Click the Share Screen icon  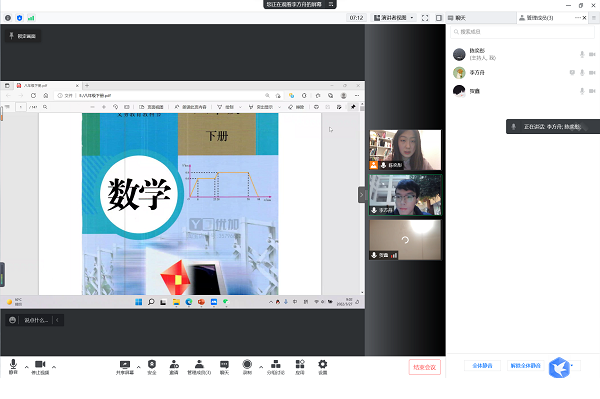click(x=125, y=365)
